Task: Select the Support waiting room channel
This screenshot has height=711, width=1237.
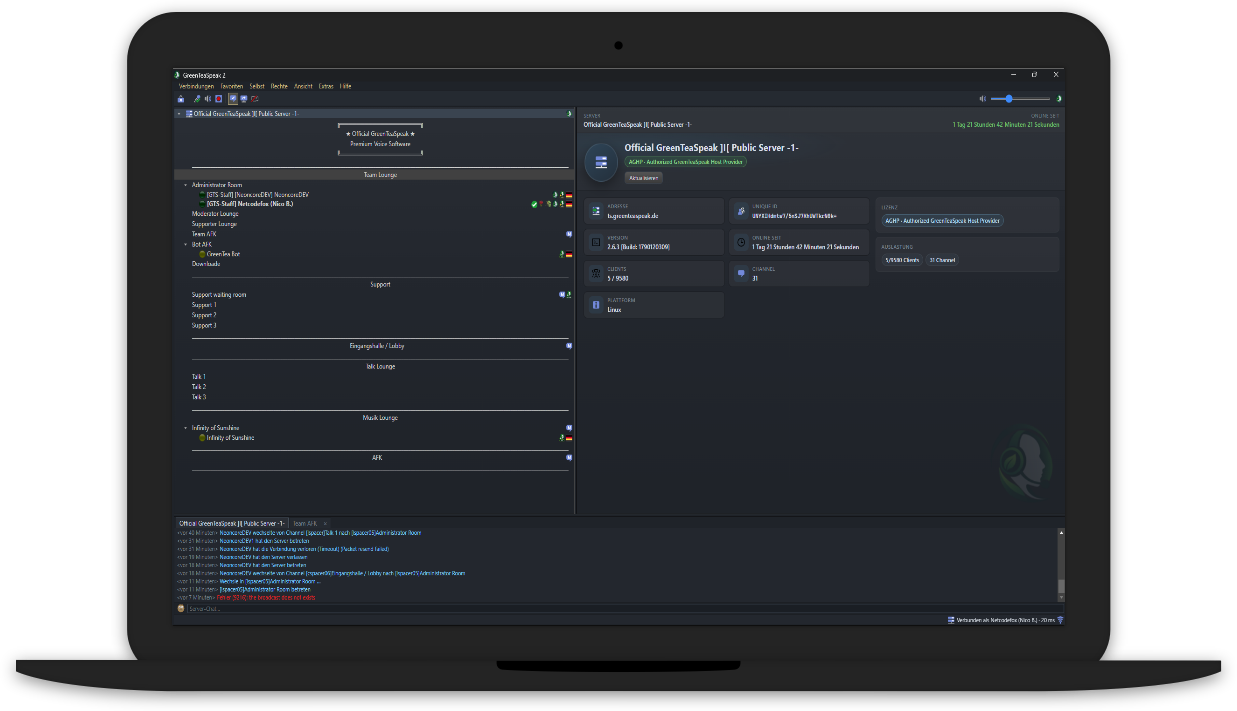Action: point(219,295)
